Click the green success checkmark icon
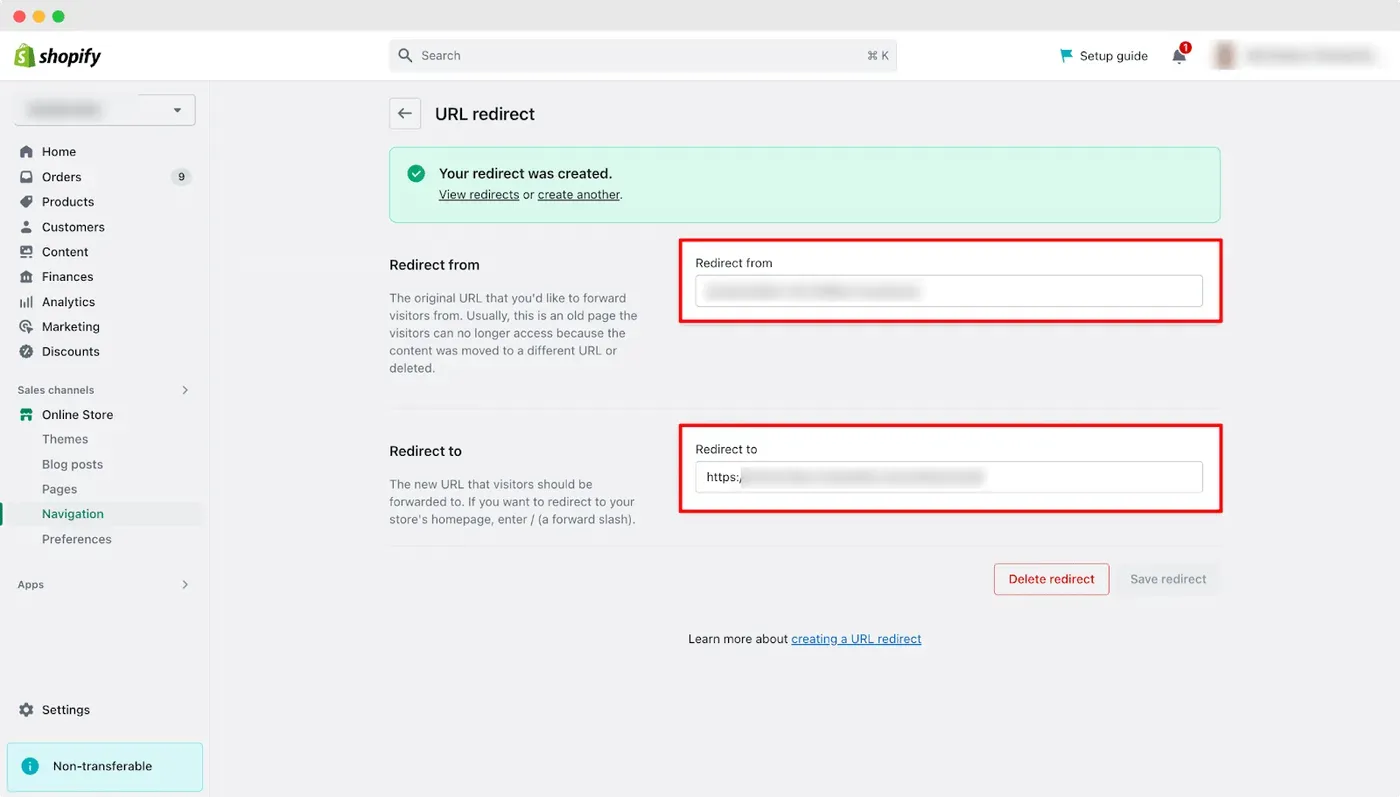Screen dimensions: 1400x797 tap(416, 174)
